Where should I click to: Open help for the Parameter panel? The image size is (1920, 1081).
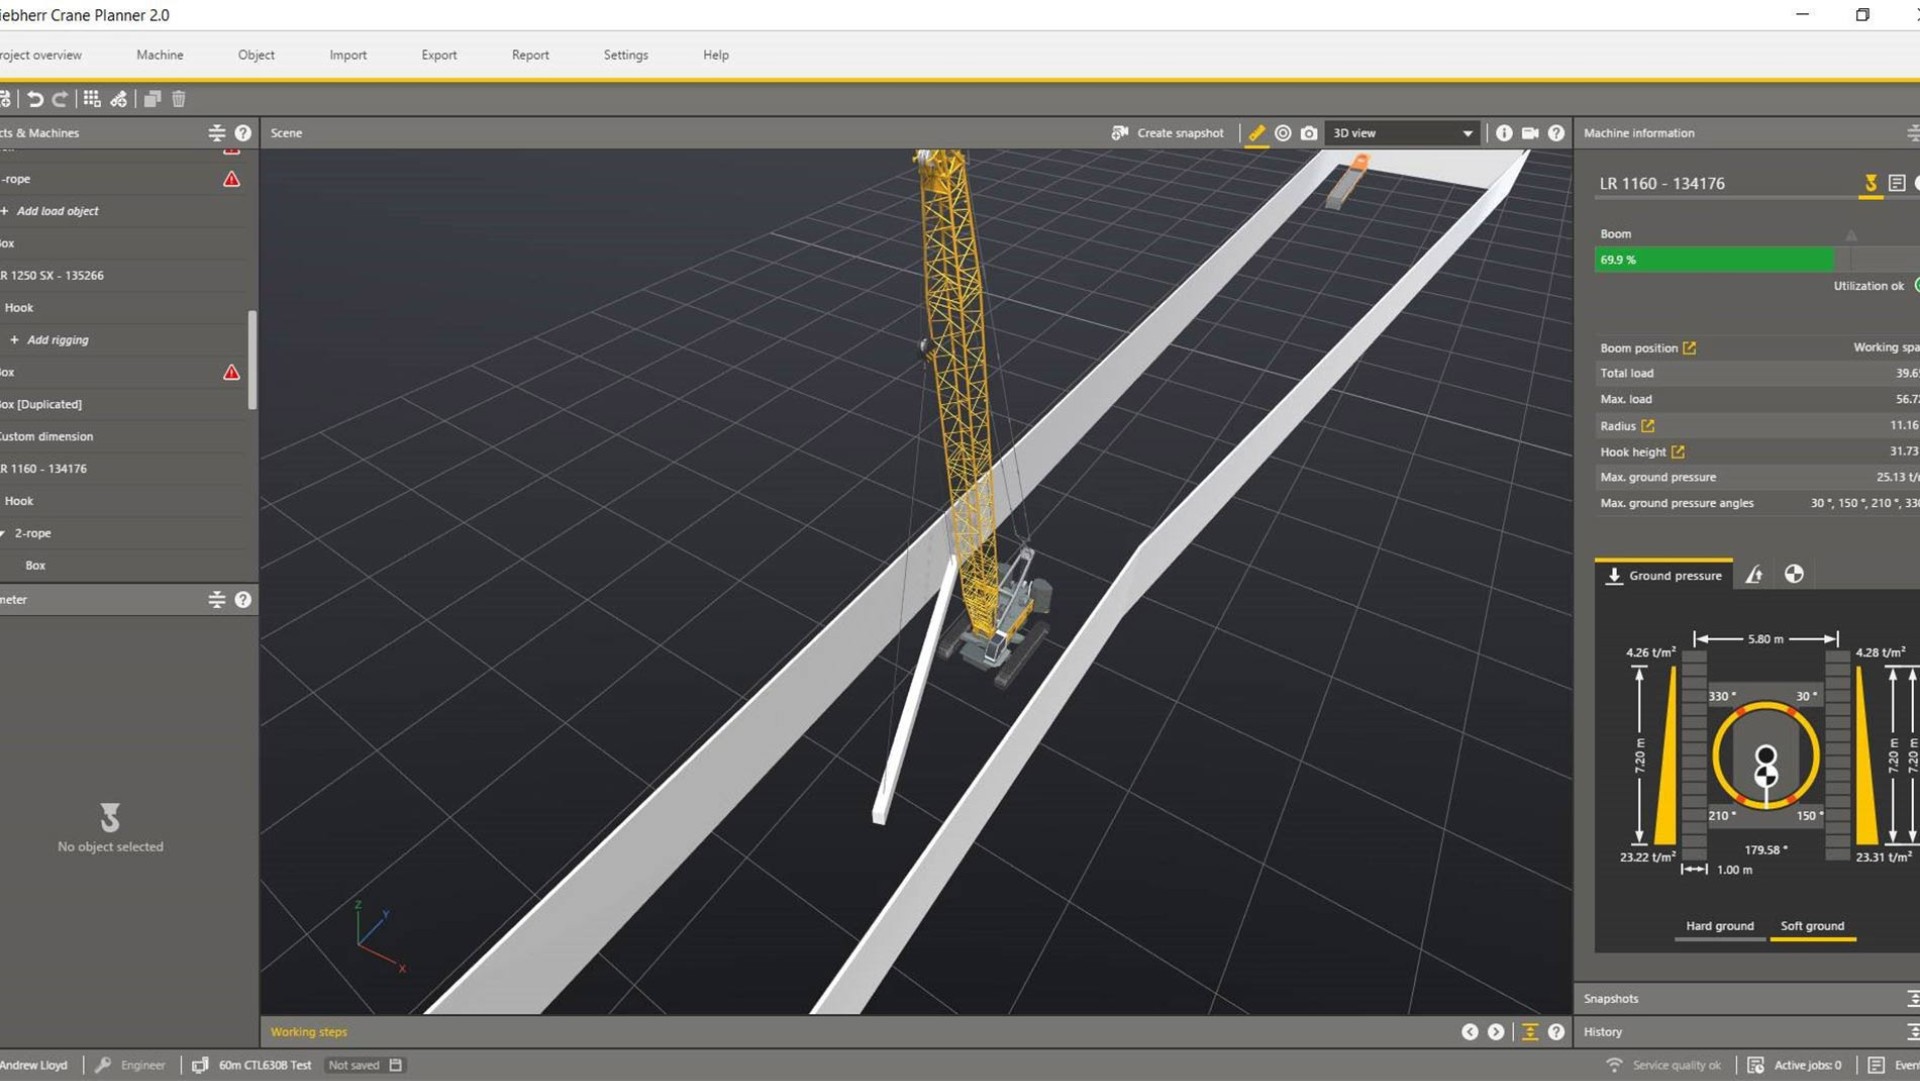(x=243, y=600)
